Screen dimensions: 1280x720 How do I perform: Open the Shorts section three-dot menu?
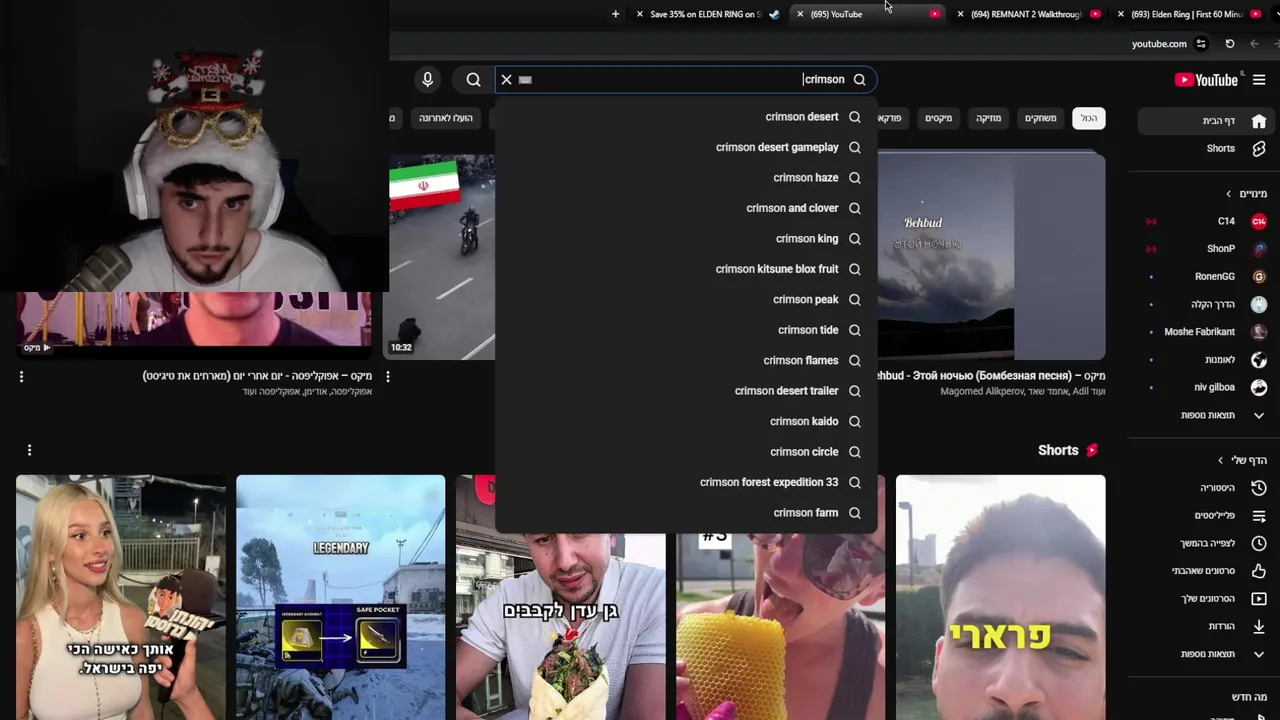29,450
